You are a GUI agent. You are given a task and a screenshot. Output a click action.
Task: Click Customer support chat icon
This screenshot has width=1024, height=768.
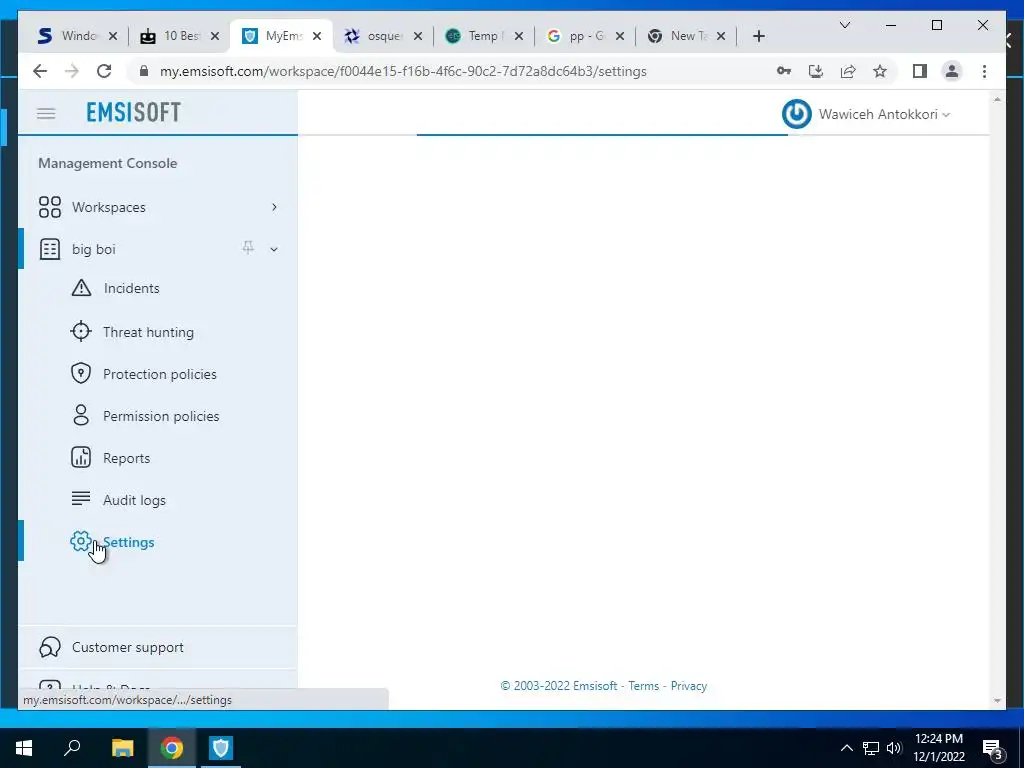pos(50,647)
